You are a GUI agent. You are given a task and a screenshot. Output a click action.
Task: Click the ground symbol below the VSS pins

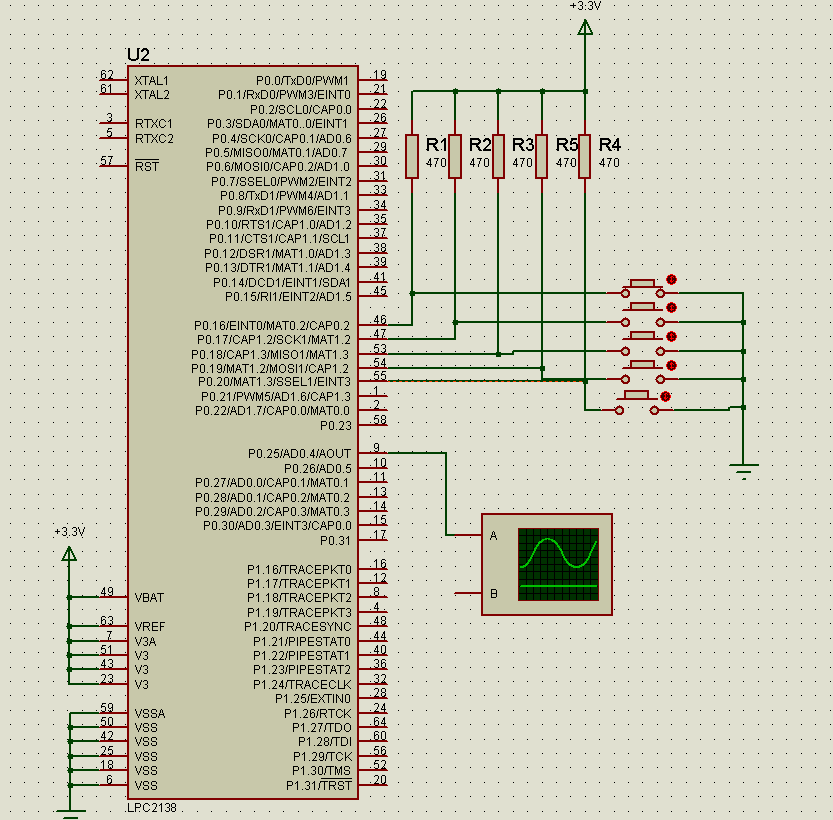click(x=70, y=813)
